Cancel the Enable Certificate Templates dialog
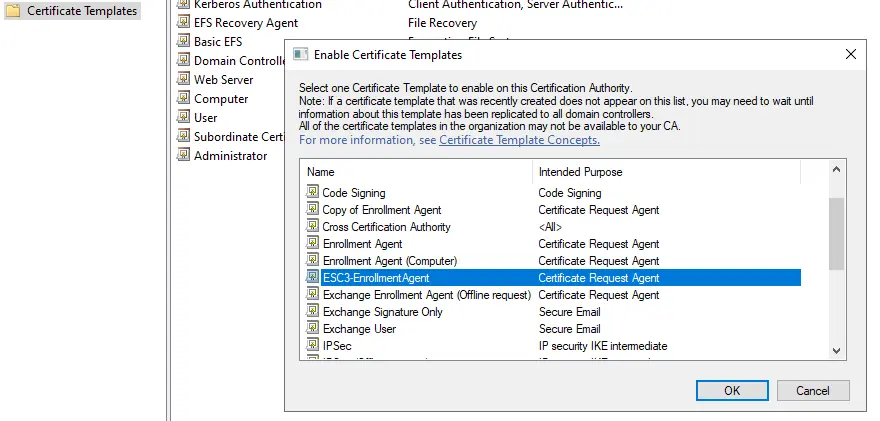Image resolution: width=880 pixels, height=421 pixels. point(813,391)
